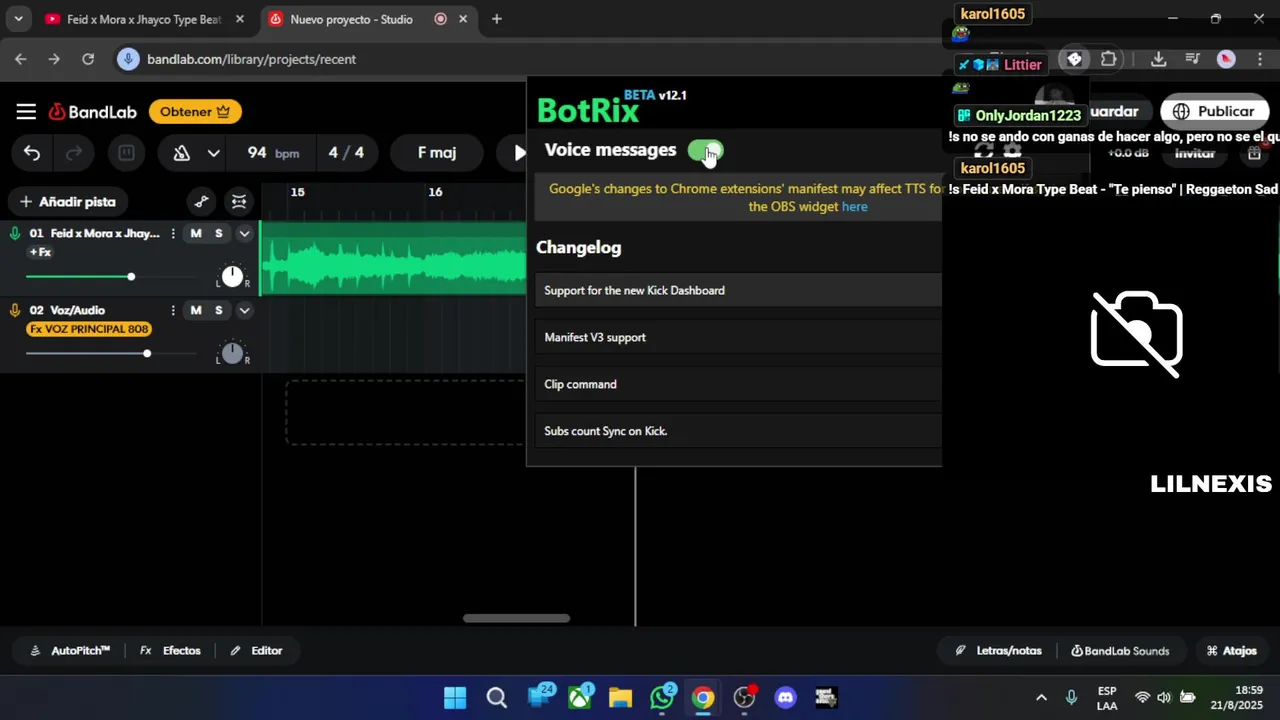
Task: Open the Chrome tab search dropdown
Action: click(18, 19)
